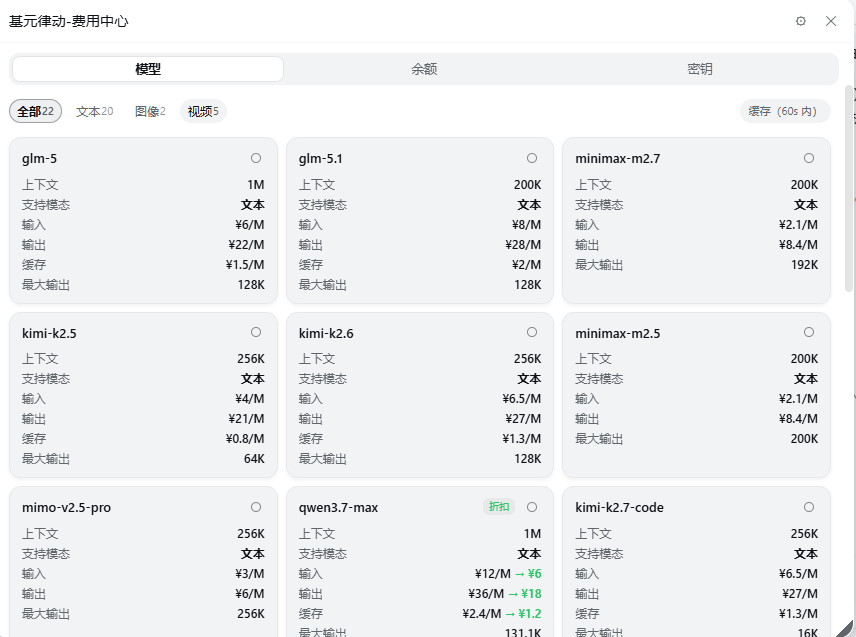
Task: Select the minimax-m2.7 radio button
Action: (x=809, y=158)
